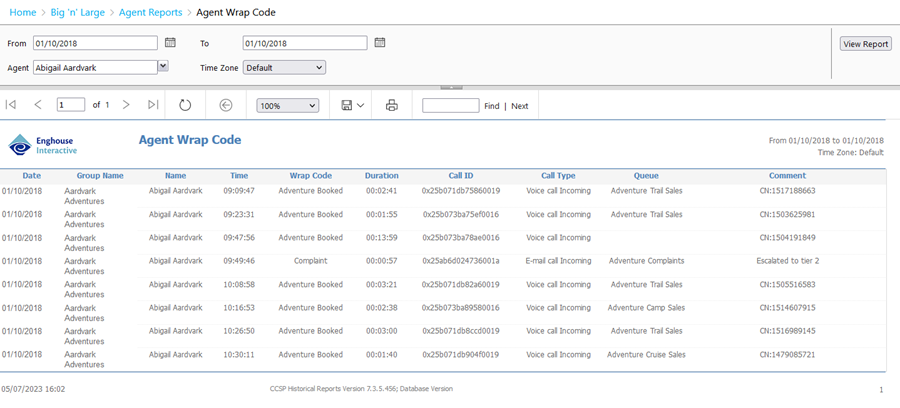The width and height of the screenshot is (900, 408).
Task: Open the To date calendar picker
Action: coord(380,43)
